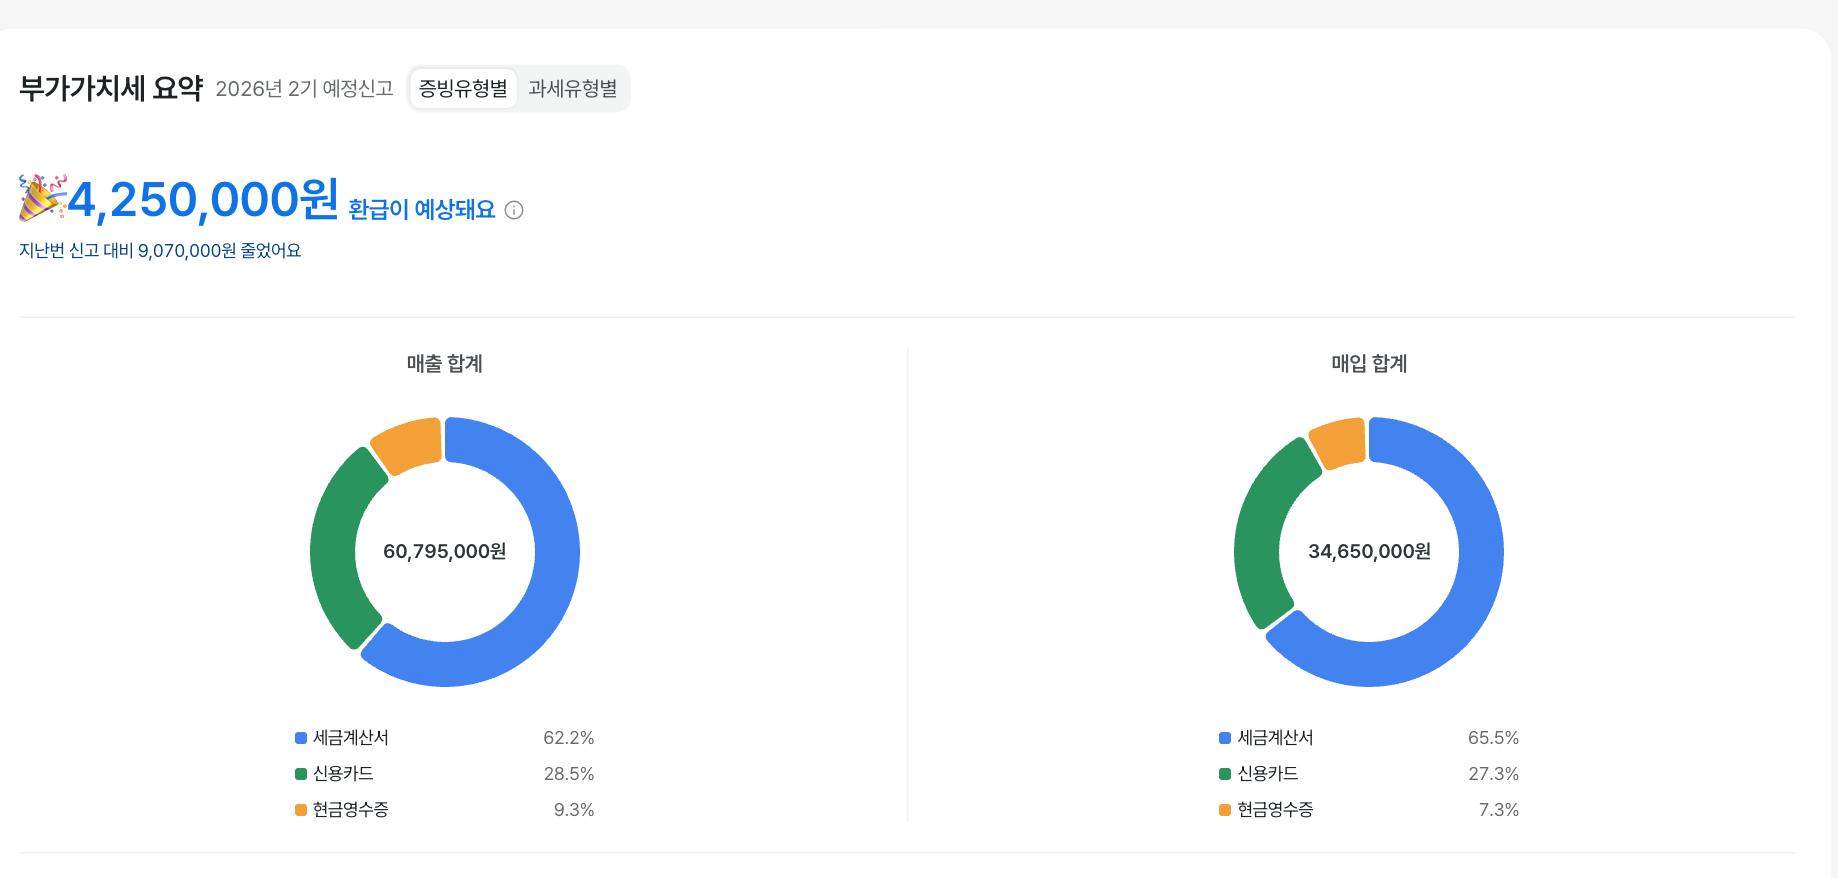Click the 62.2% value
The height and width of the screenshot is (878, 1838).
coord(569,738)
